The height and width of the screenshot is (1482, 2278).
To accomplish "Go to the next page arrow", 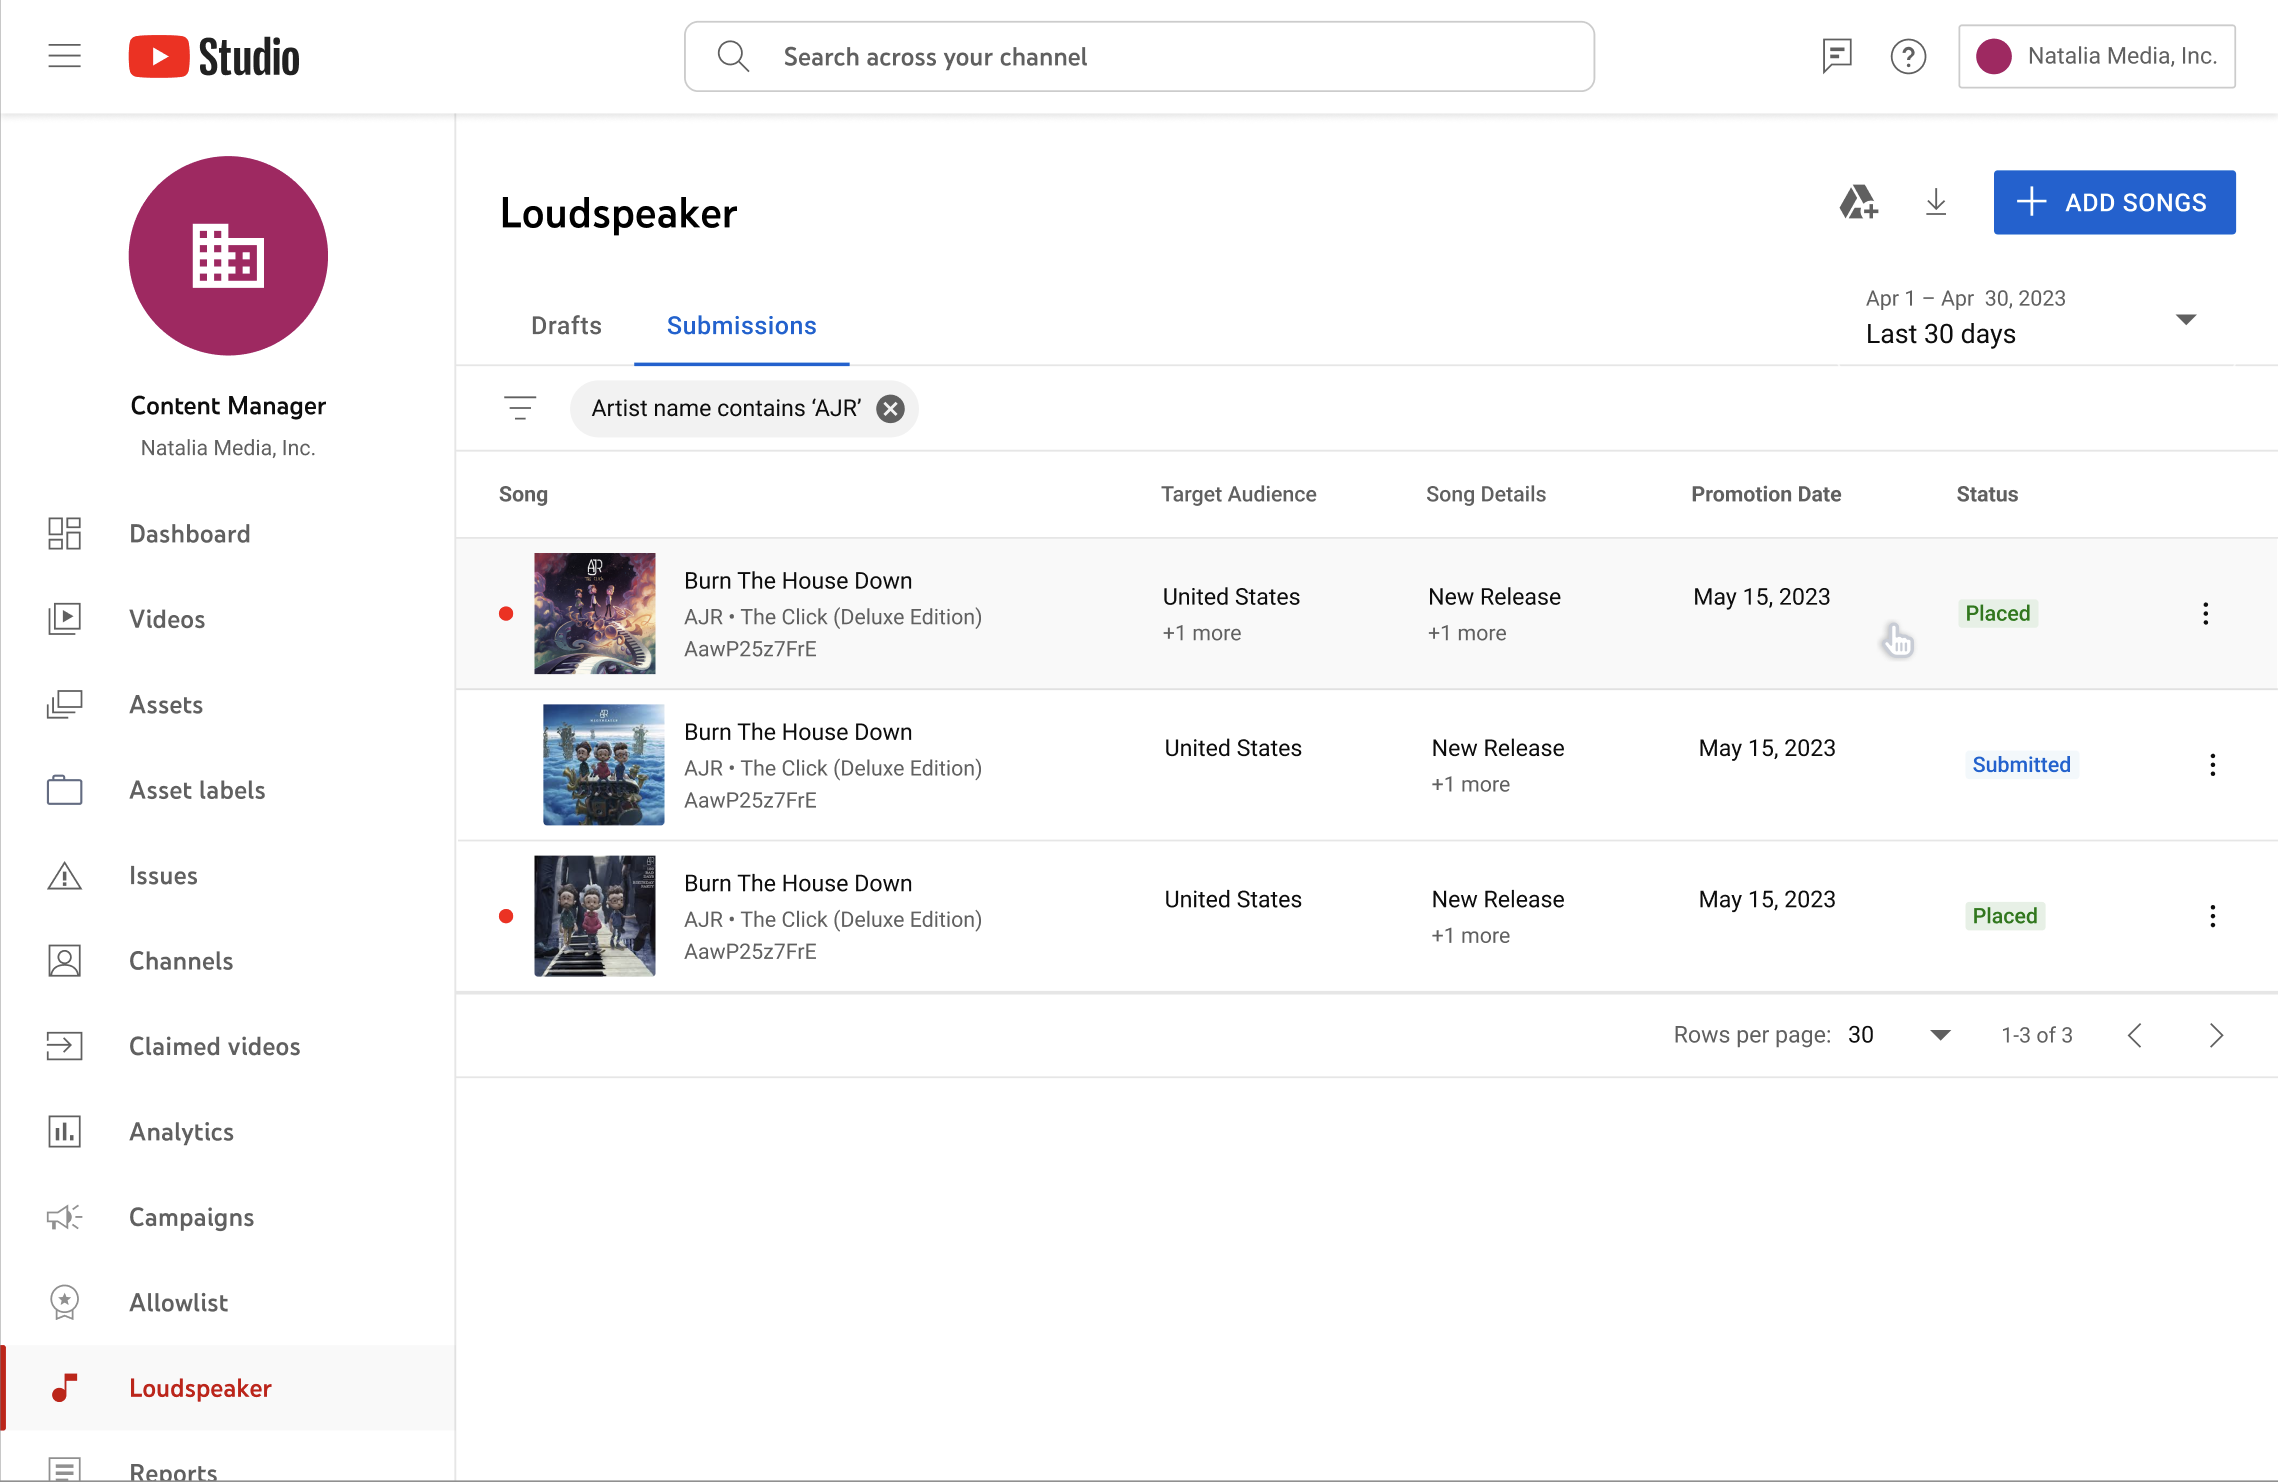I will [x=2216, y=1035].
